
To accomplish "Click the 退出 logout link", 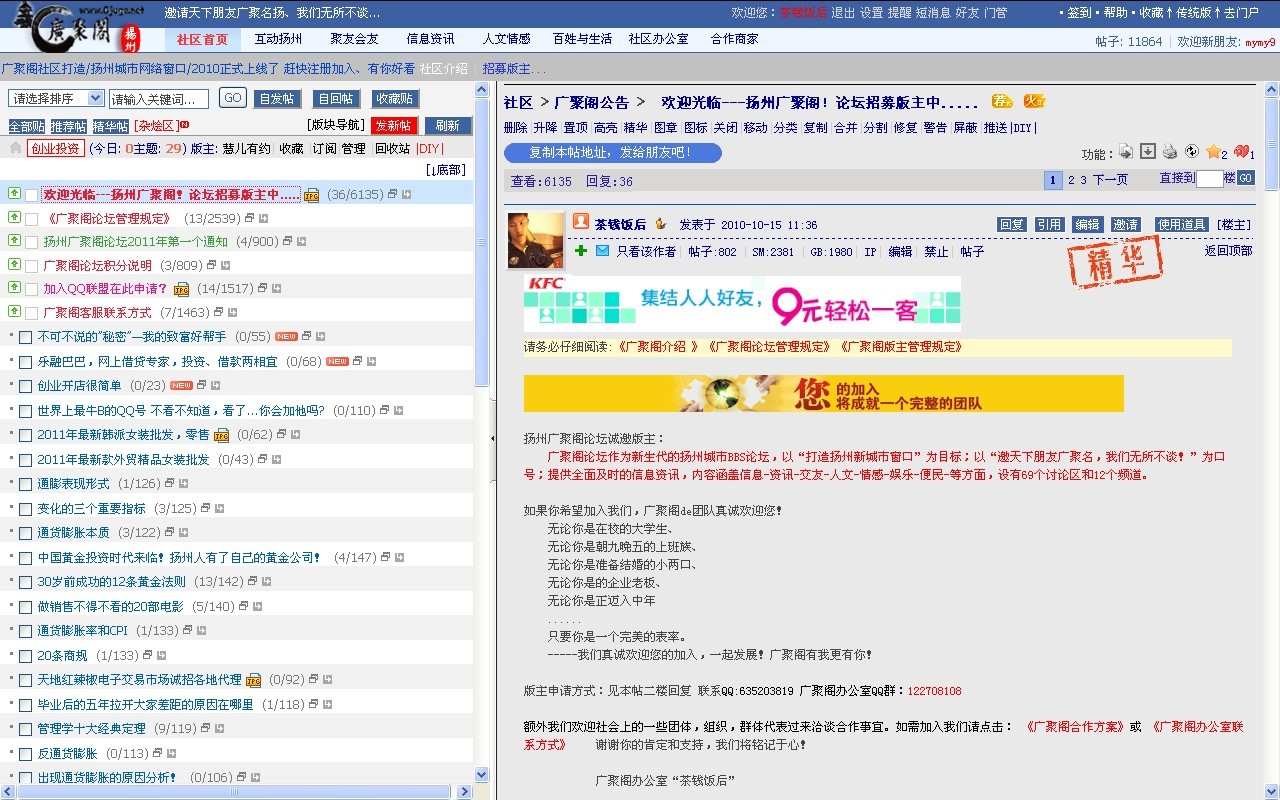I will [x=843, y=13].
